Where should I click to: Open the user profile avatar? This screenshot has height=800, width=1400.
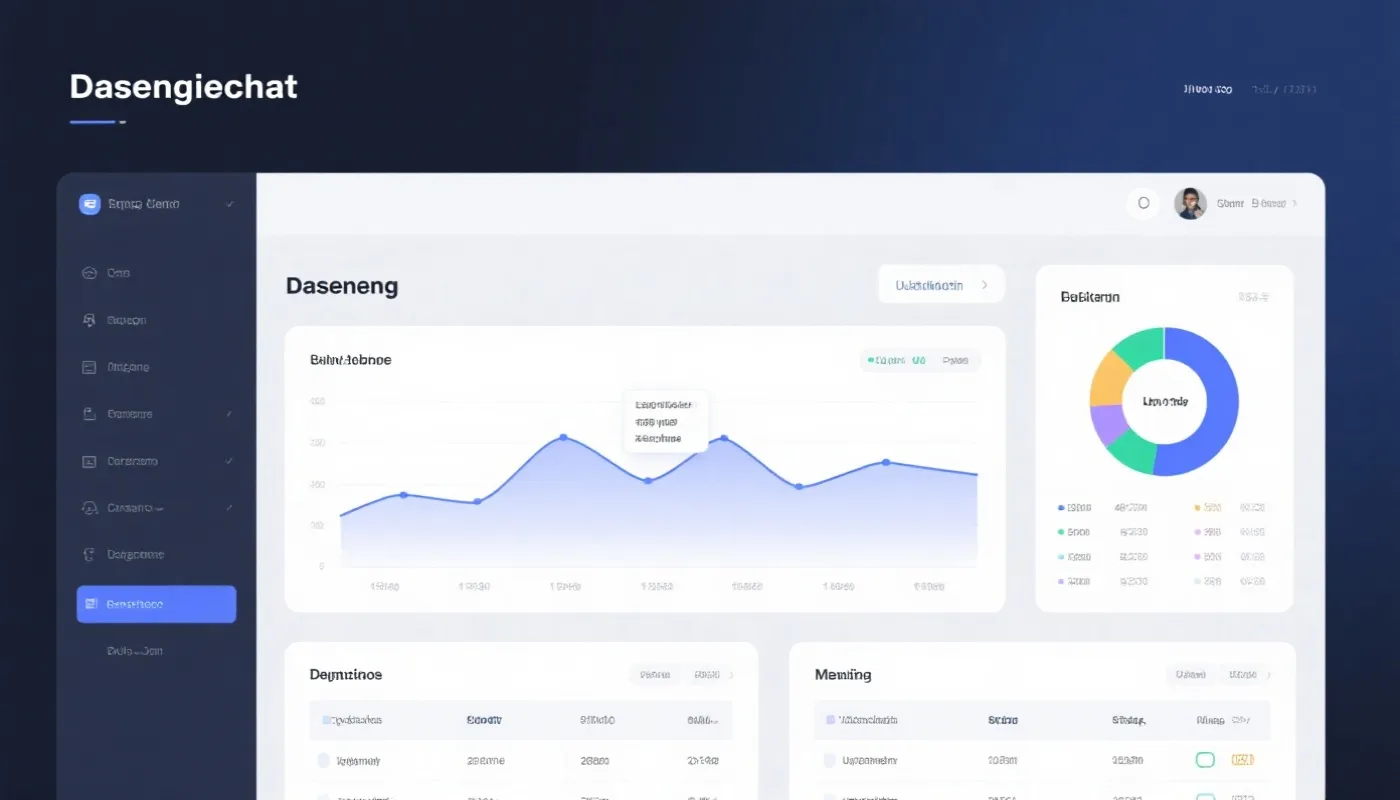coord(1190,203)
